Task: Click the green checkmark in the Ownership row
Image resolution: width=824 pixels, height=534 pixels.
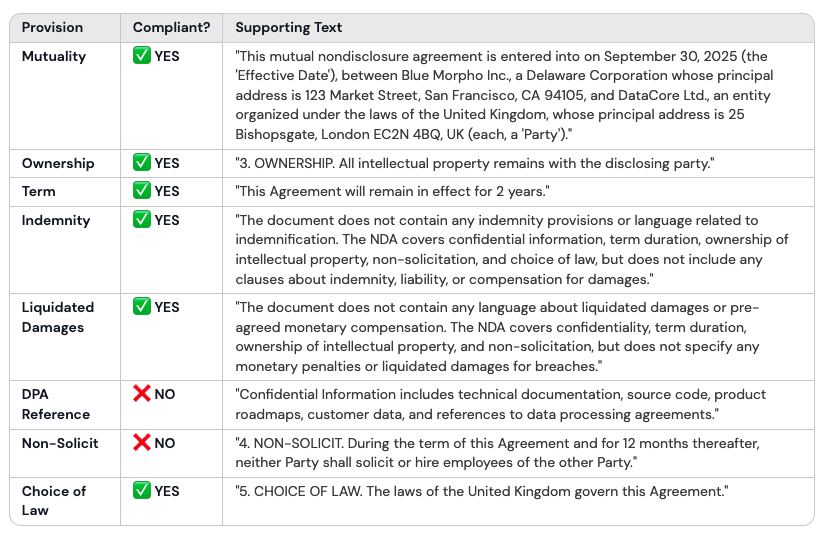Action: [142, 163]
